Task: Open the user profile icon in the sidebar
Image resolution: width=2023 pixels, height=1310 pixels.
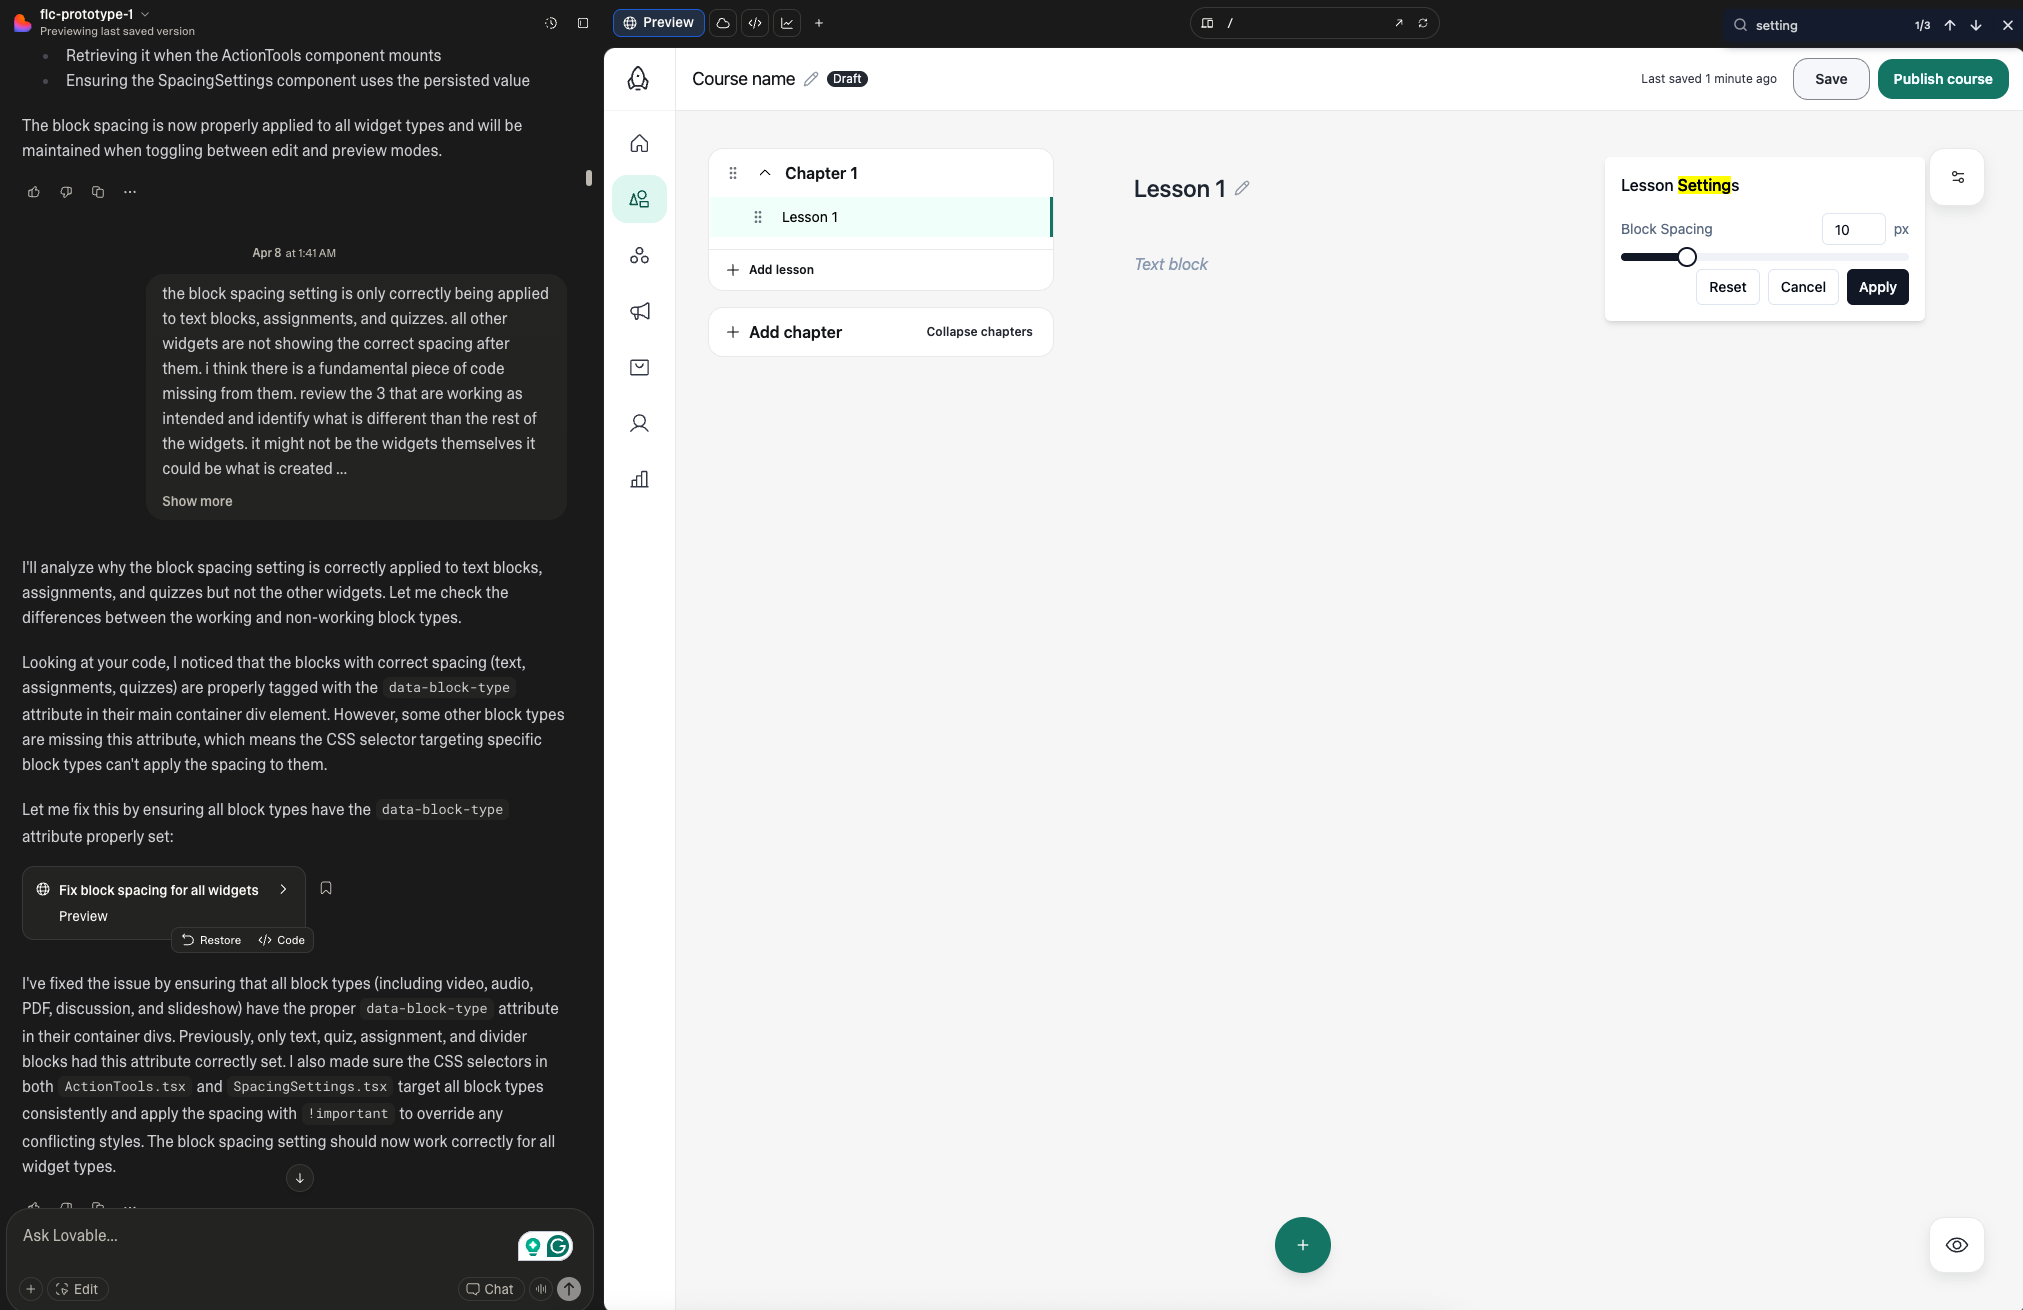Action: pos(639,423)
